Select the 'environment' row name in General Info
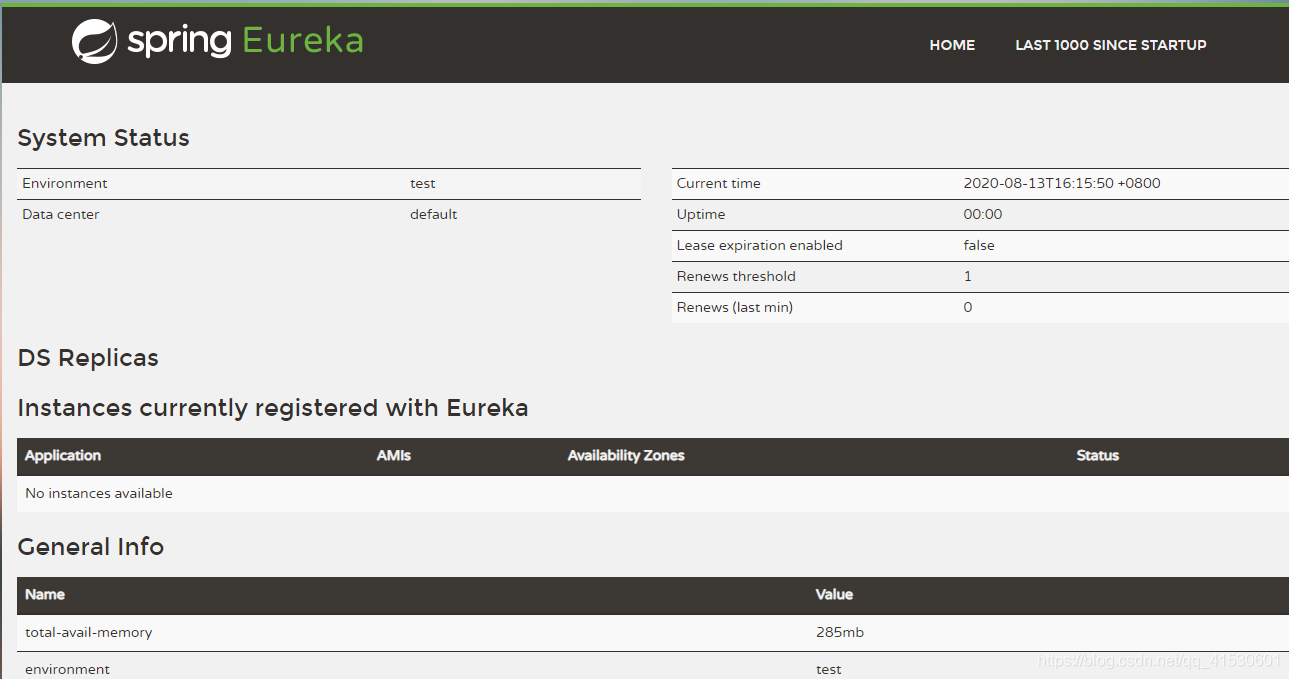1289x679 pixels. (x=67, y=669)
